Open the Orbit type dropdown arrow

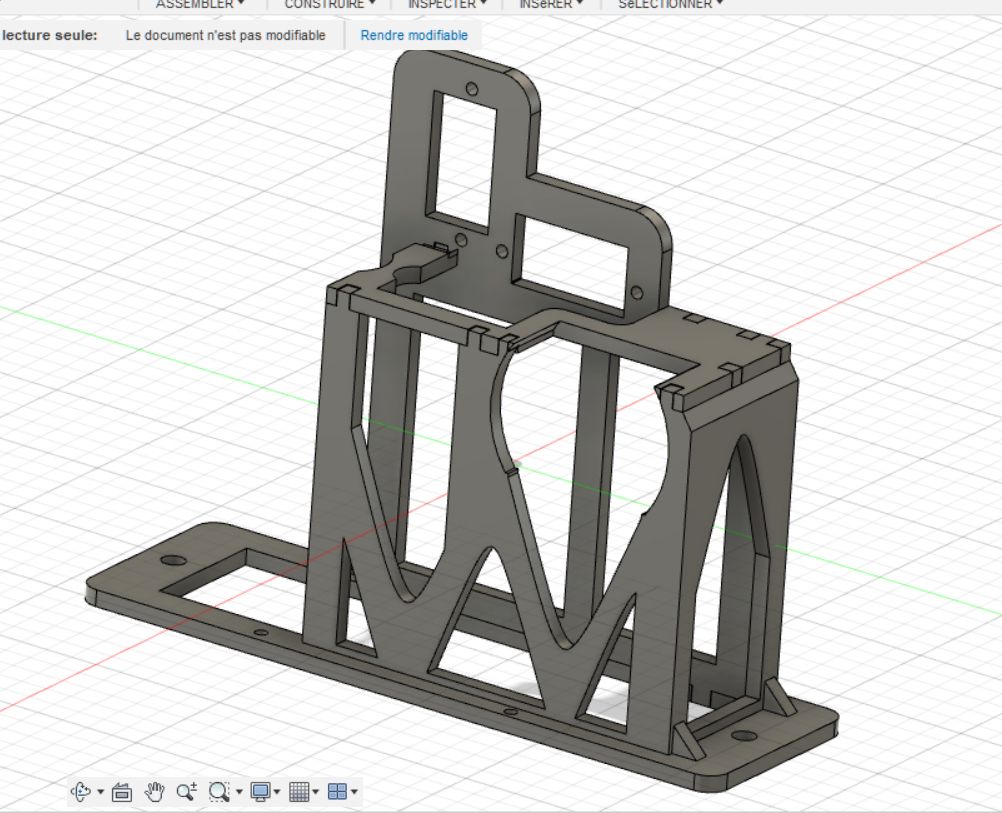(x=100, y=792)
